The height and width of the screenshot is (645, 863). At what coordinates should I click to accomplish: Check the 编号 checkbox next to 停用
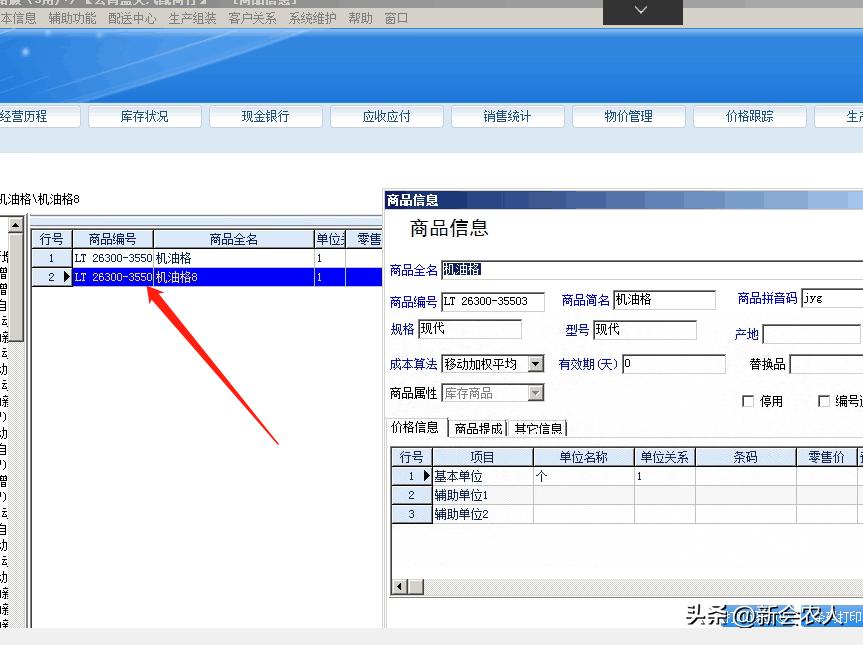(825, 400)
